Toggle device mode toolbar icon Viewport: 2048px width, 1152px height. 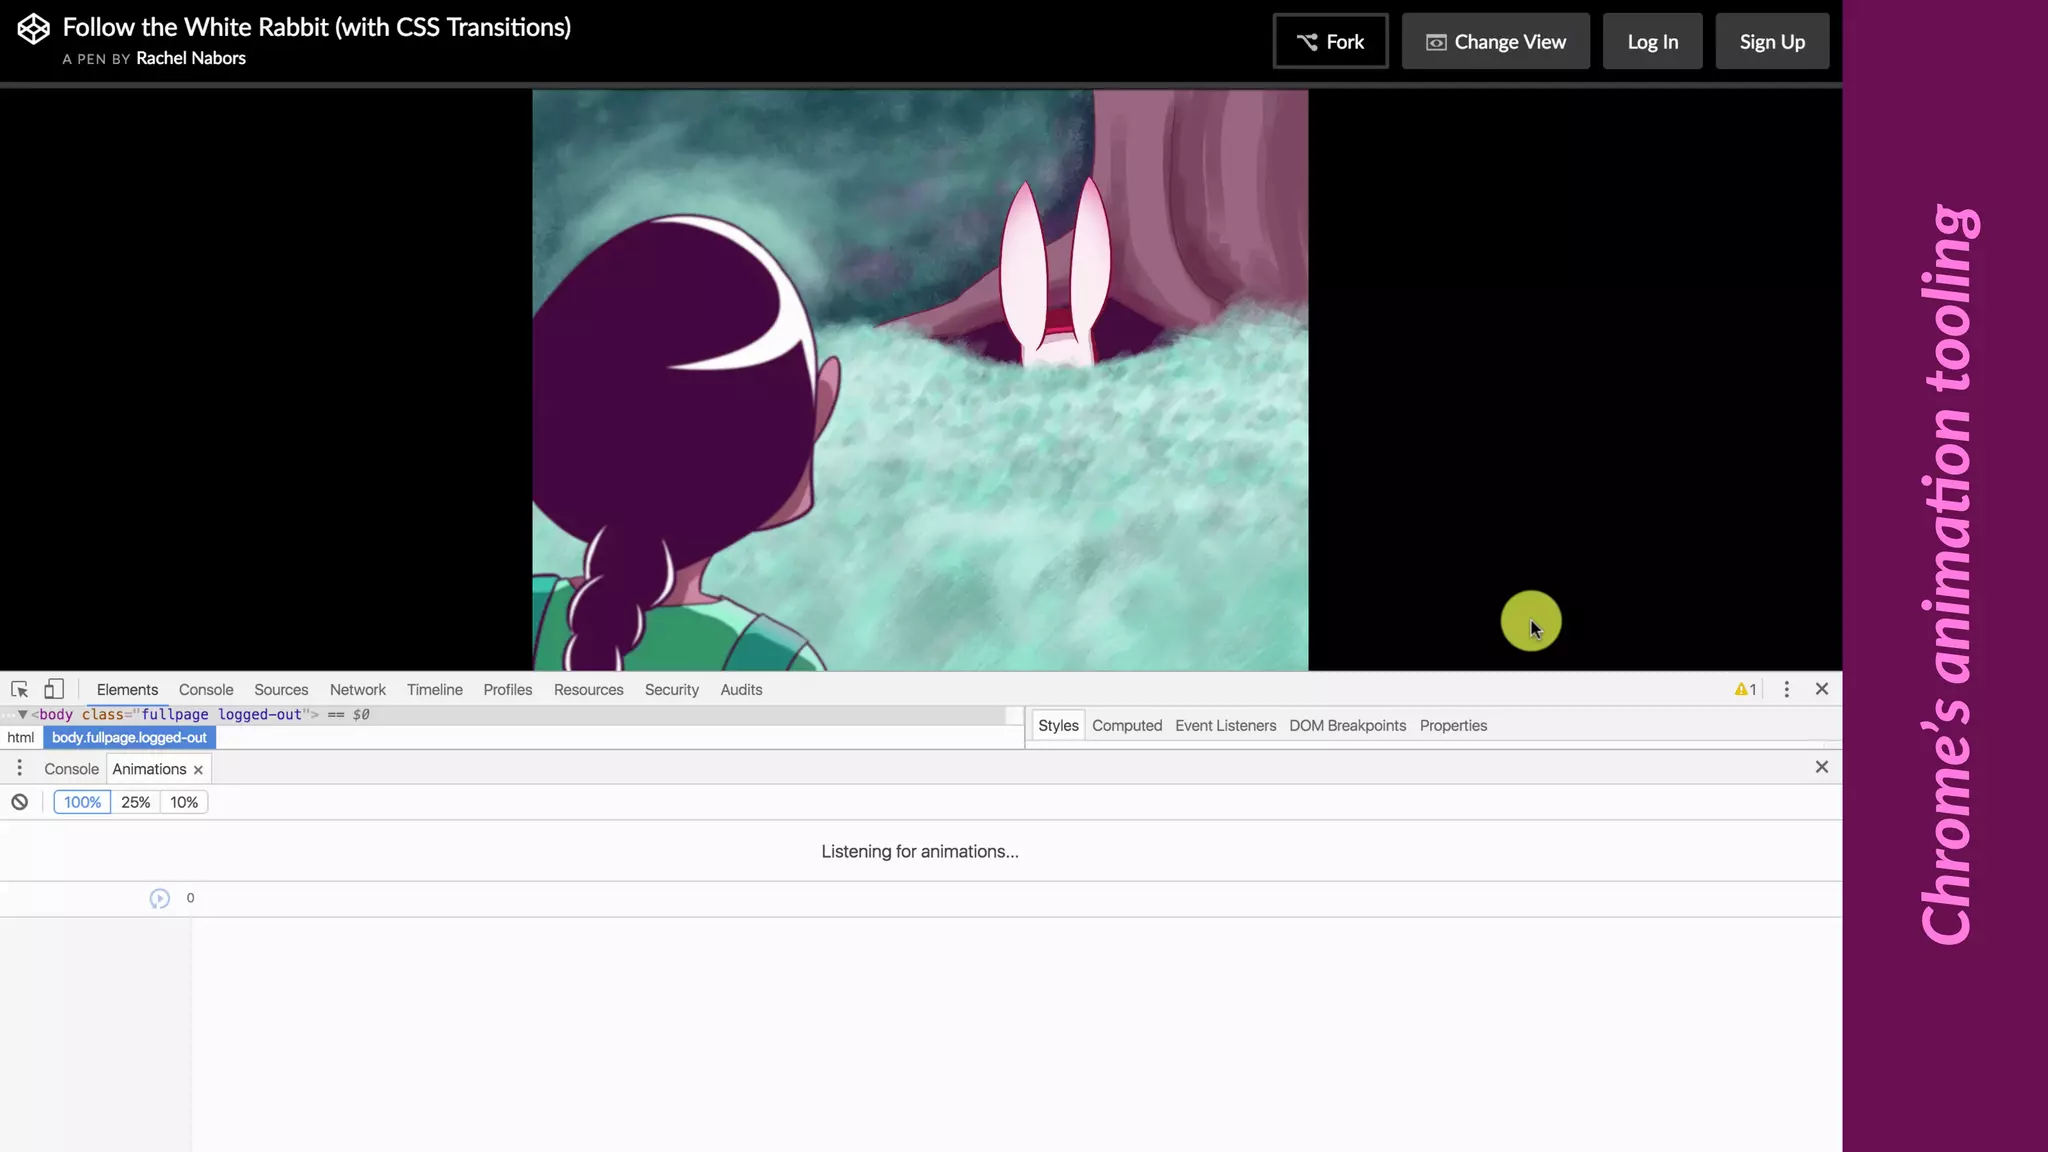54,690
